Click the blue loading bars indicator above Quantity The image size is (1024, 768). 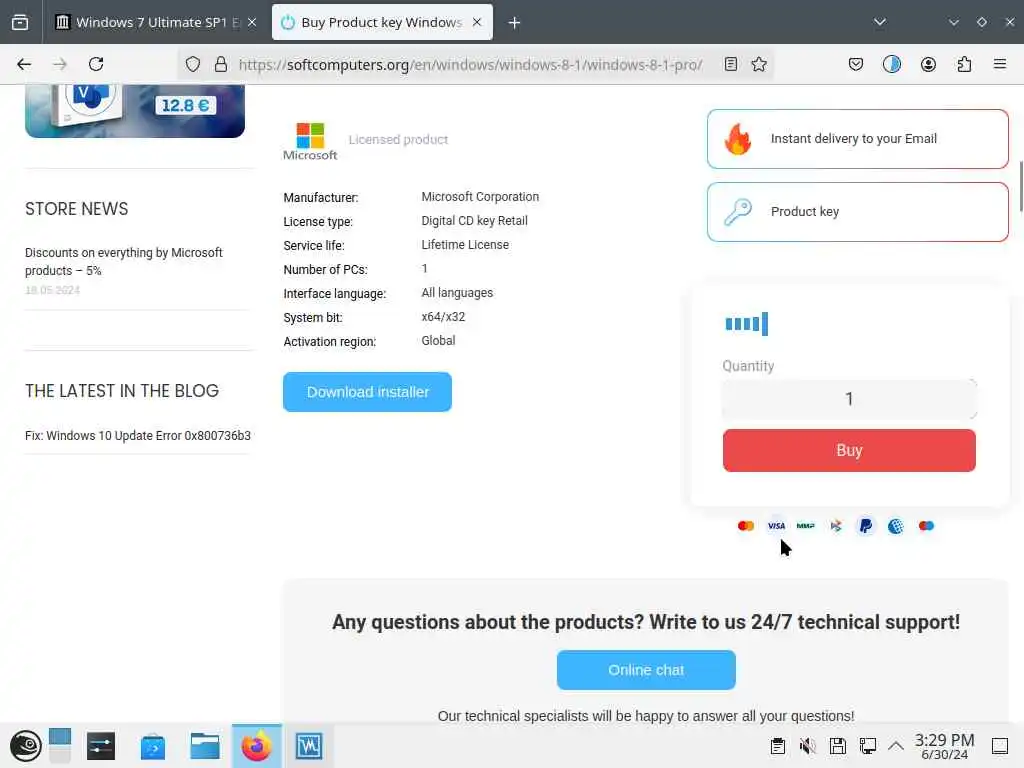point(746,323)
